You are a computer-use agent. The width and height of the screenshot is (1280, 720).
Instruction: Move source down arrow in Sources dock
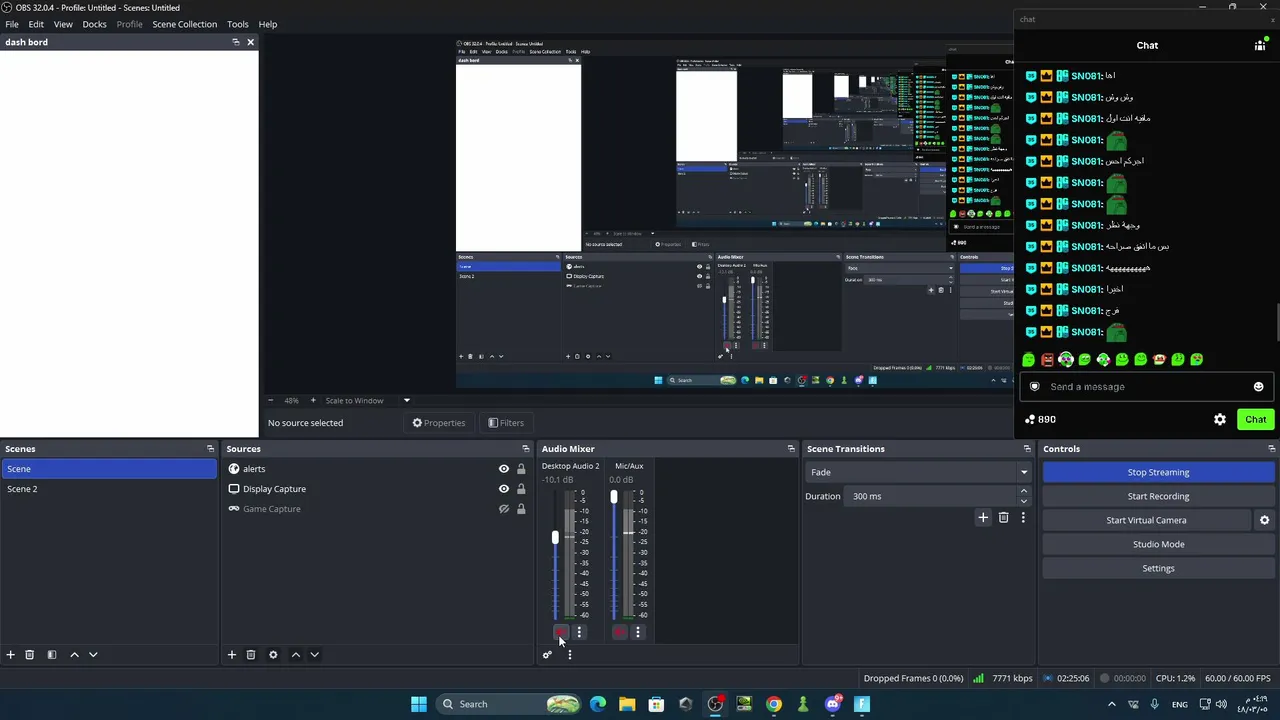[314, 654]
